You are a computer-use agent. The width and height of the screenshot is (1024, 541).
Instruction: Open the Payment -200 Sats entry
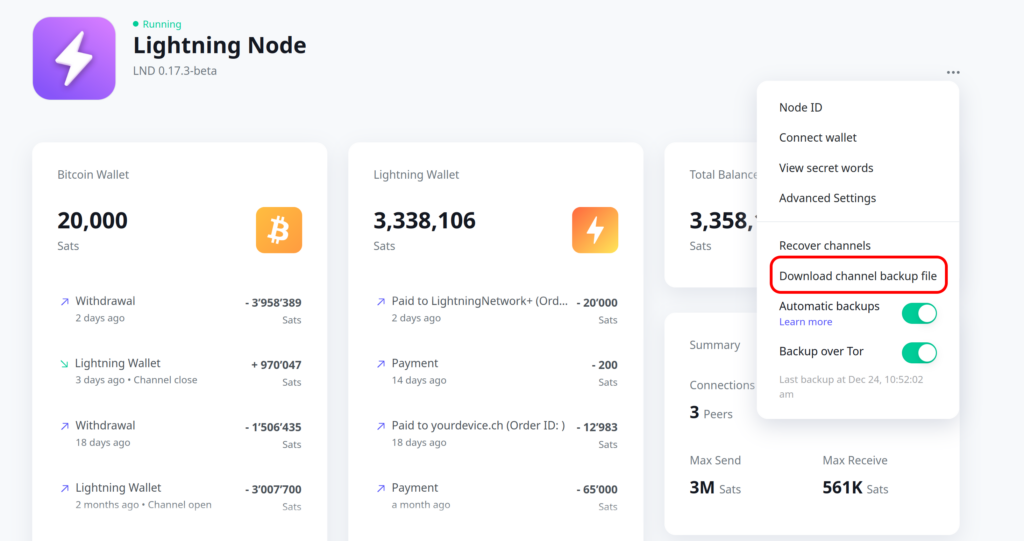(496, 372)
